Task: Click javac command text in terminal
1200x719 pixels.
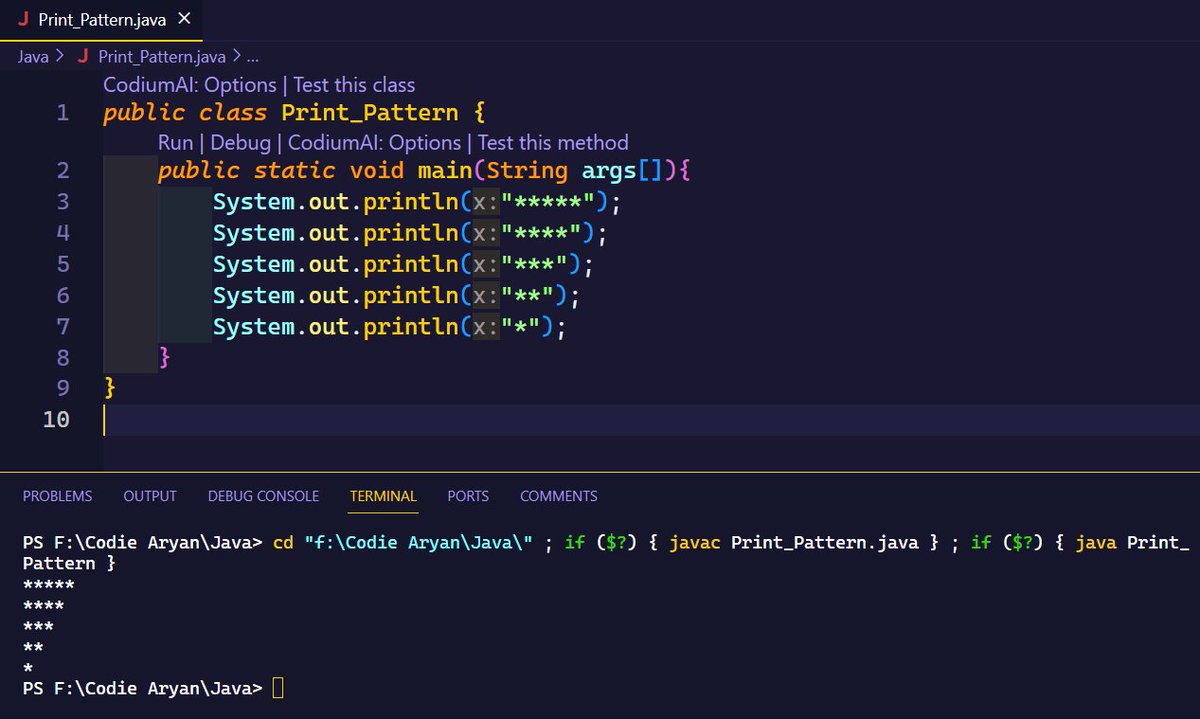Action: [x=695, y=543]
